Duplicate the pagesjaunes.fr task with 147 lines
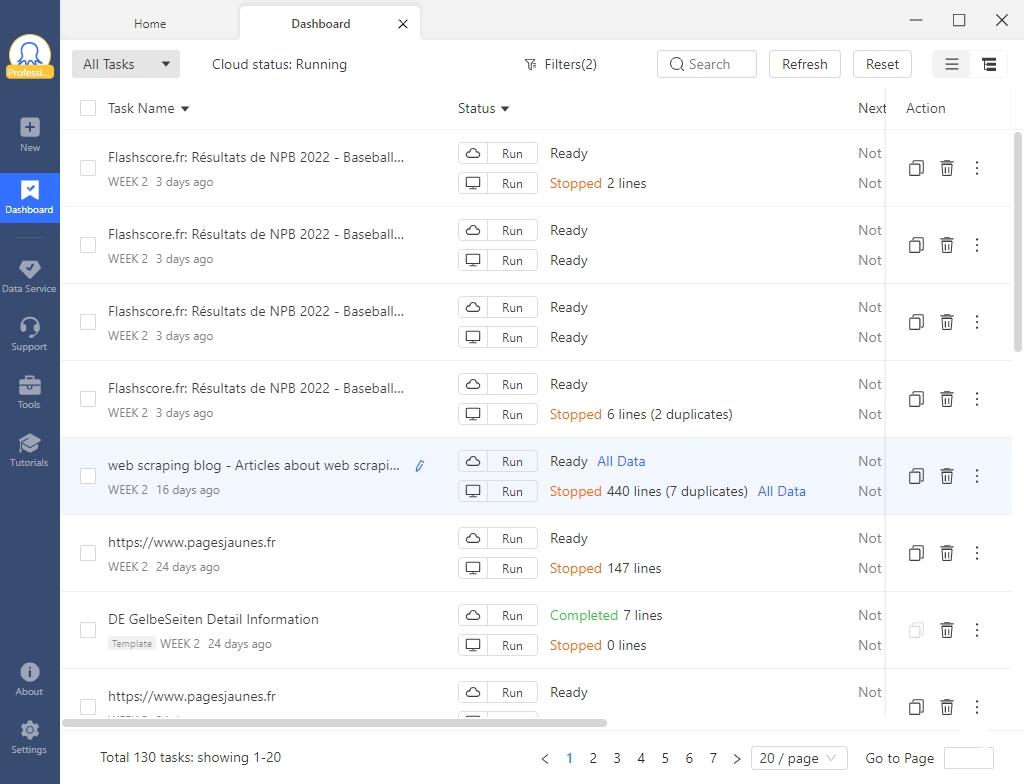The image size is (1024, 784). (916, 553)
